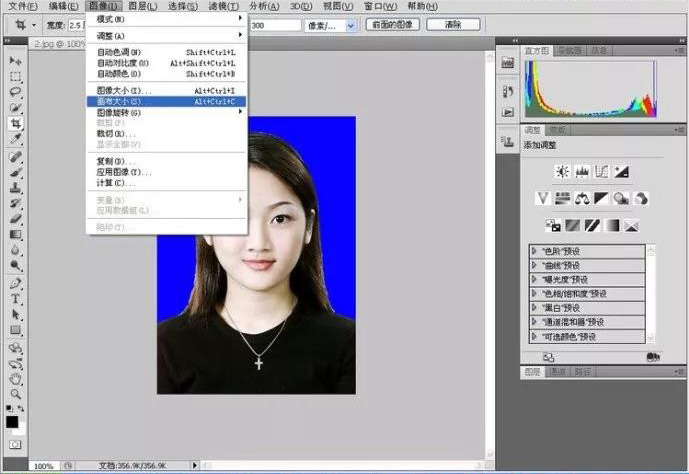Image resolution: width=689 pixels, height=474 pixels.
Task: Toggle Quick Mask mode button
Action: tap(14, 443)
